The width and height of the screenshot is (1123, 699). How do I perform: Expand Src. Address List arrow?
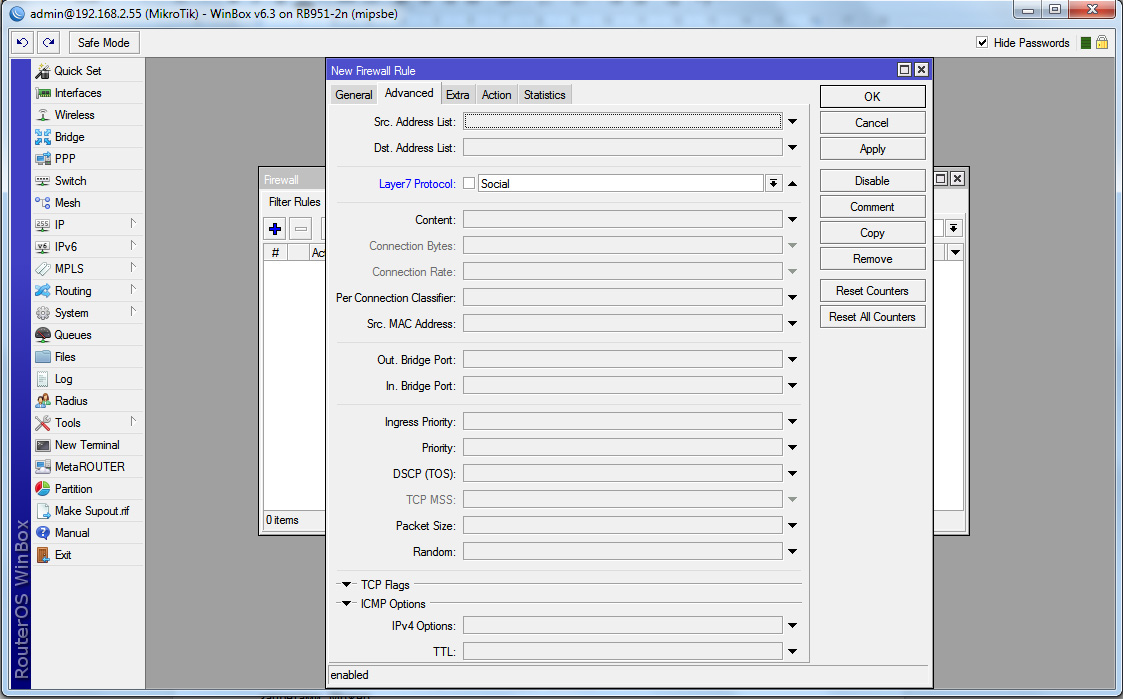point(793,122)
